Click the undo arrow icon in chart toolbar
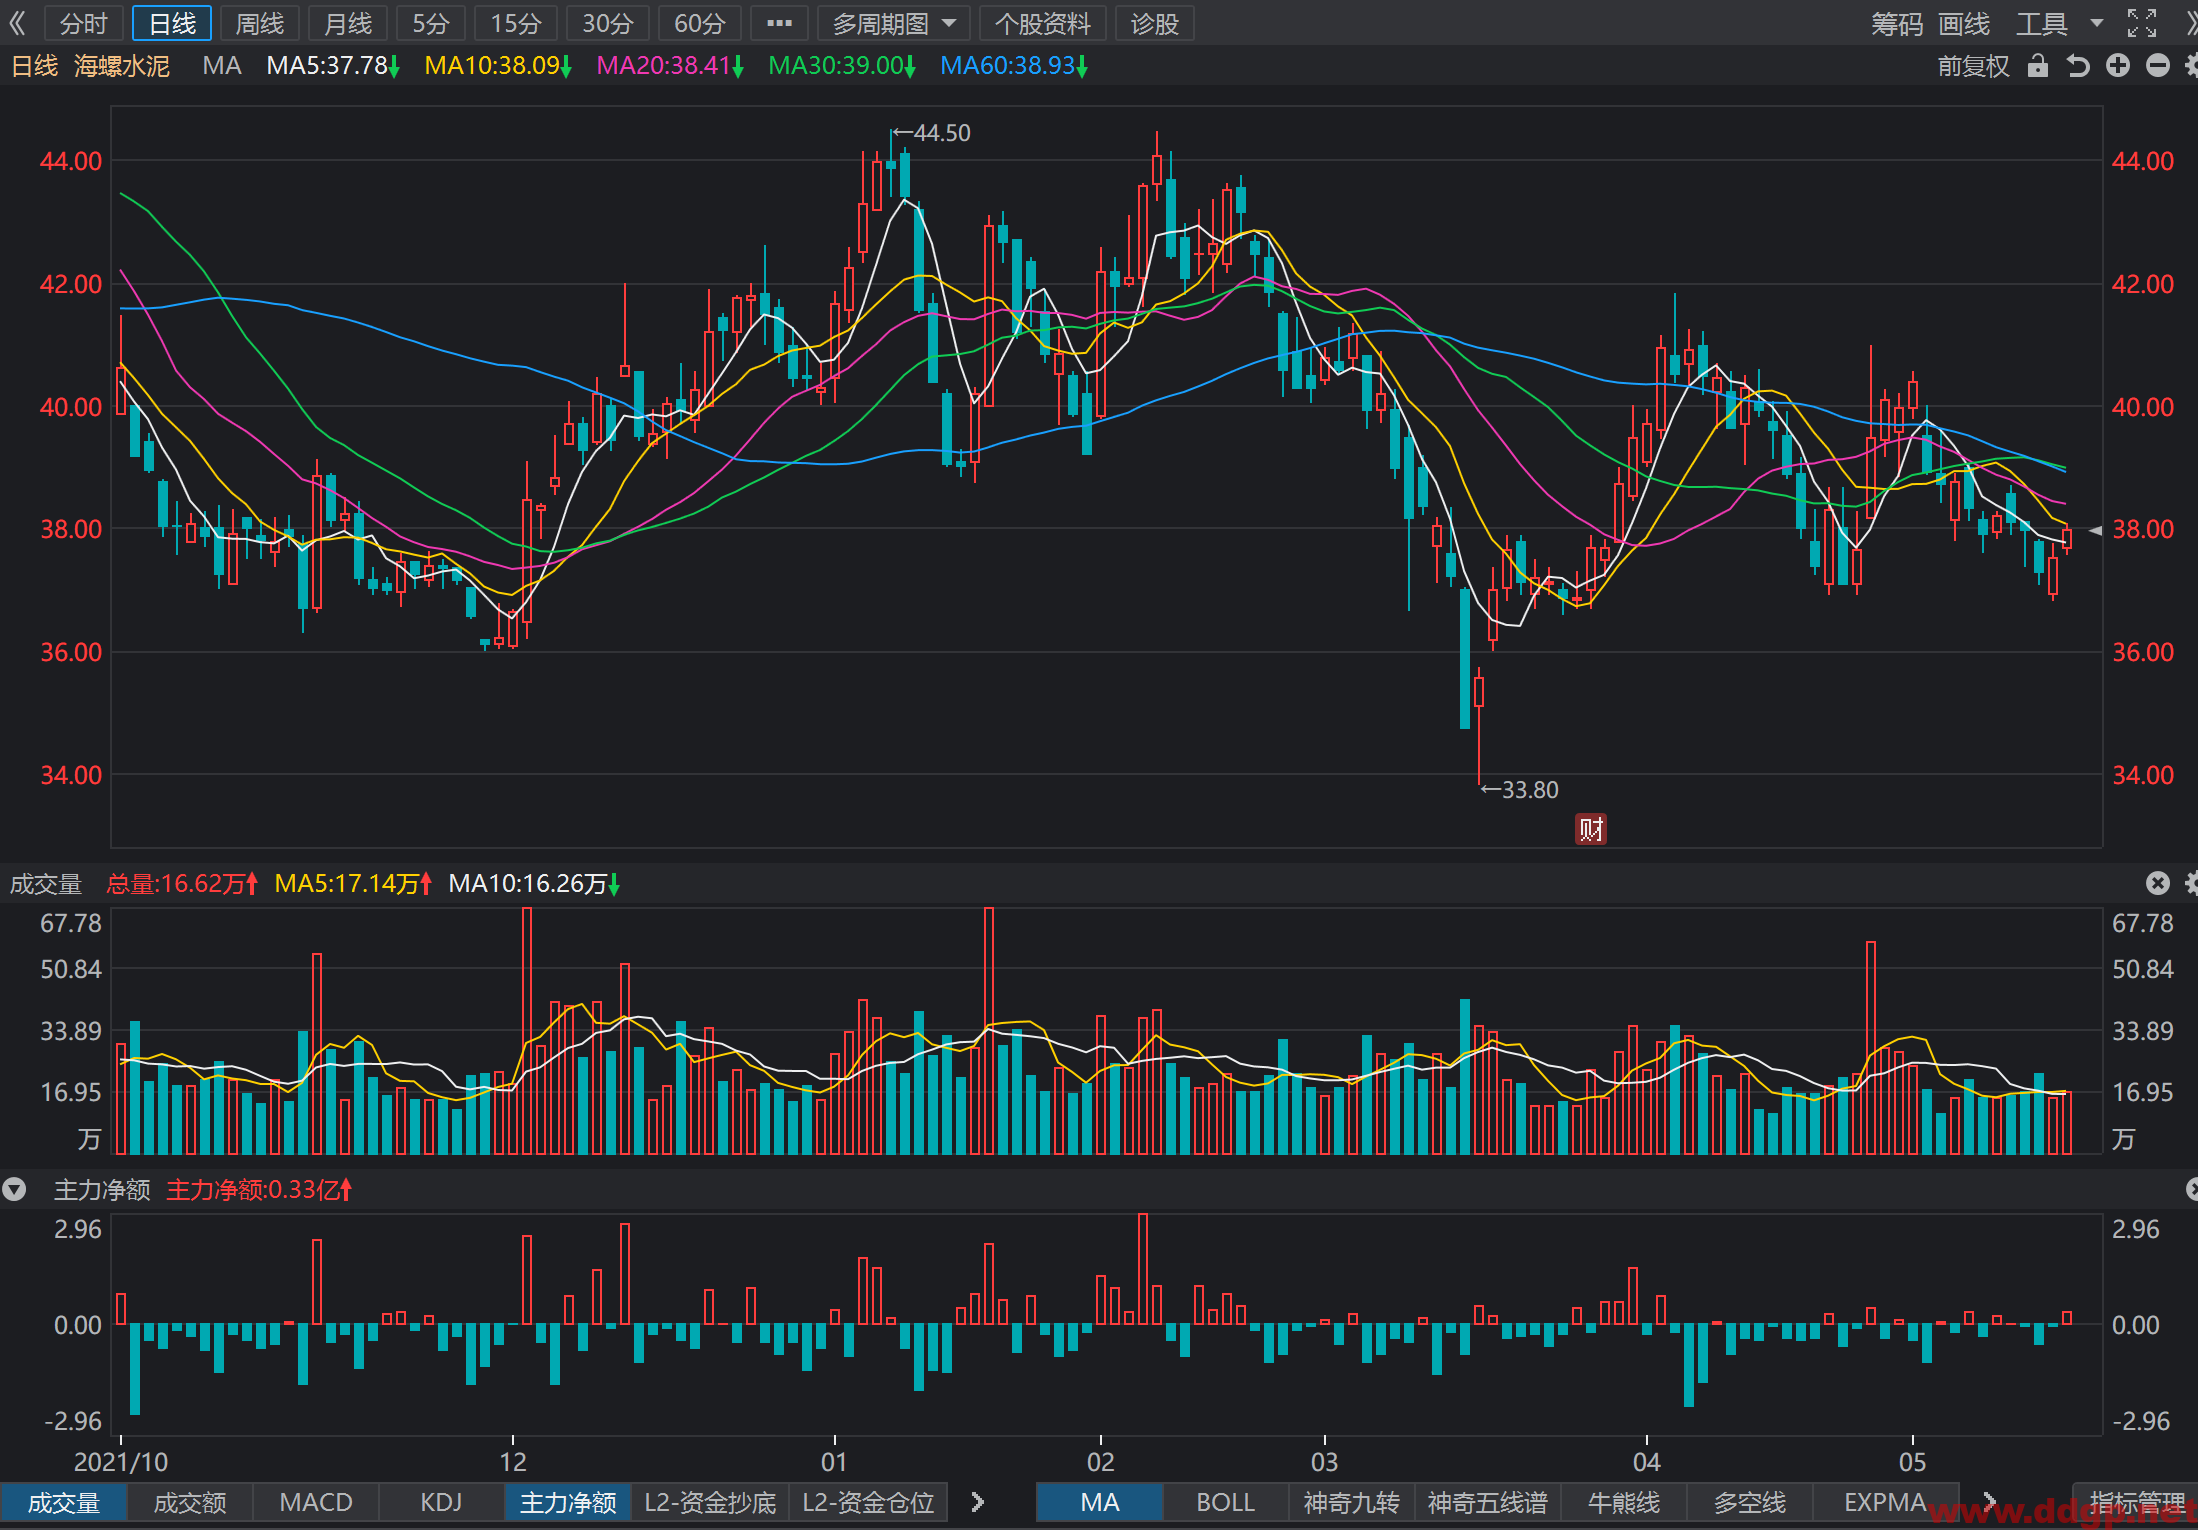The height and width of the screenshot is (1530, 2198). [x=2078, y=66]
